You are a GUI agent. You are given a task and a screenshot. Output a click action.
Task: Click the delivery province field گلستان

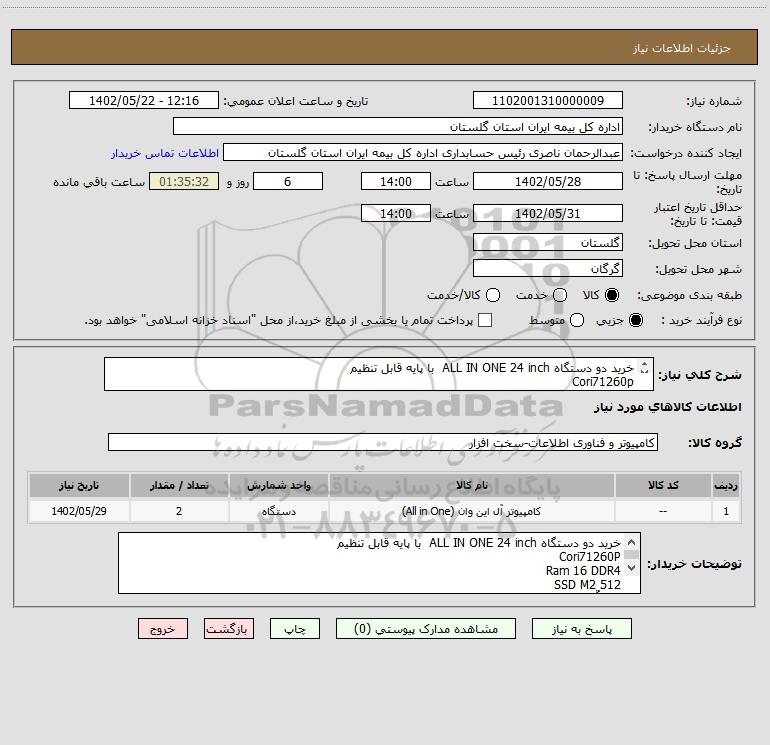point(548,243)
